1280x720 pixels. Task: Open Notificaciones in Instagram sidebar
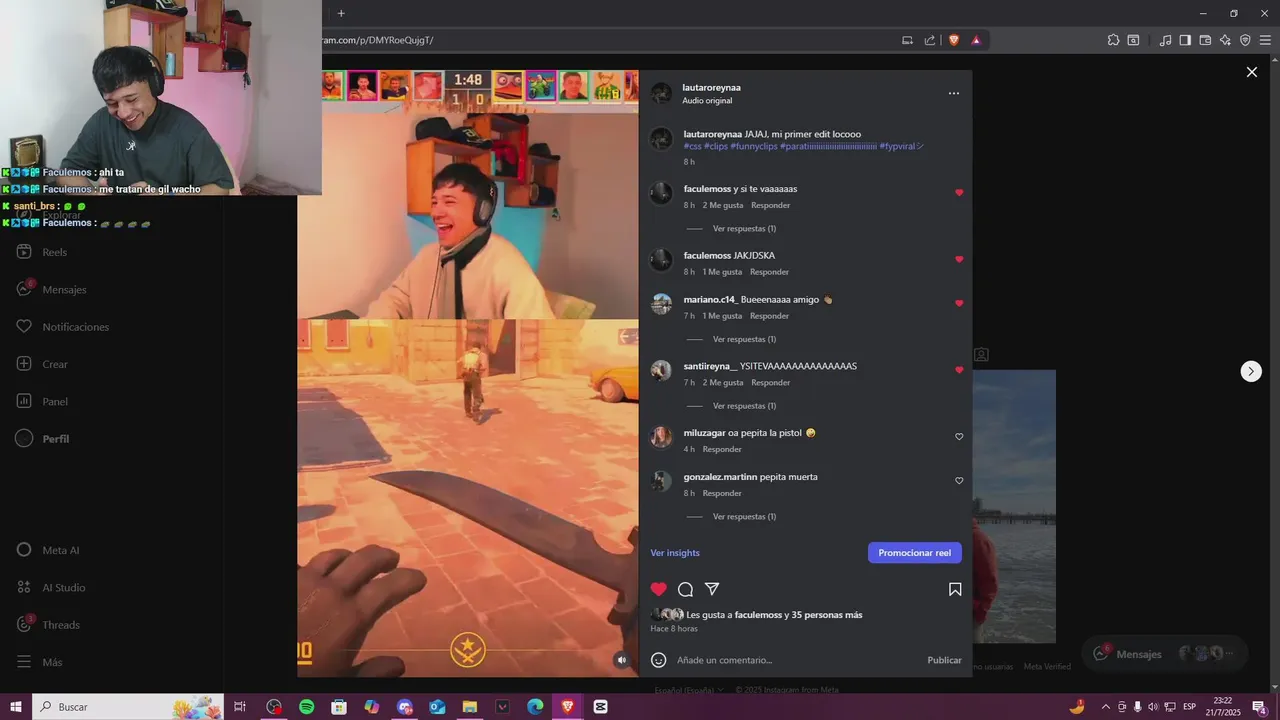click(62, 327)
